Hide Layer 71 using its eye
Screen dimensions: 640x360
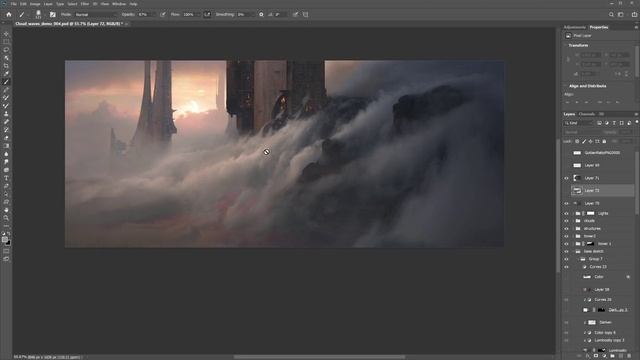pyautogui.click(x=566, y=178)
